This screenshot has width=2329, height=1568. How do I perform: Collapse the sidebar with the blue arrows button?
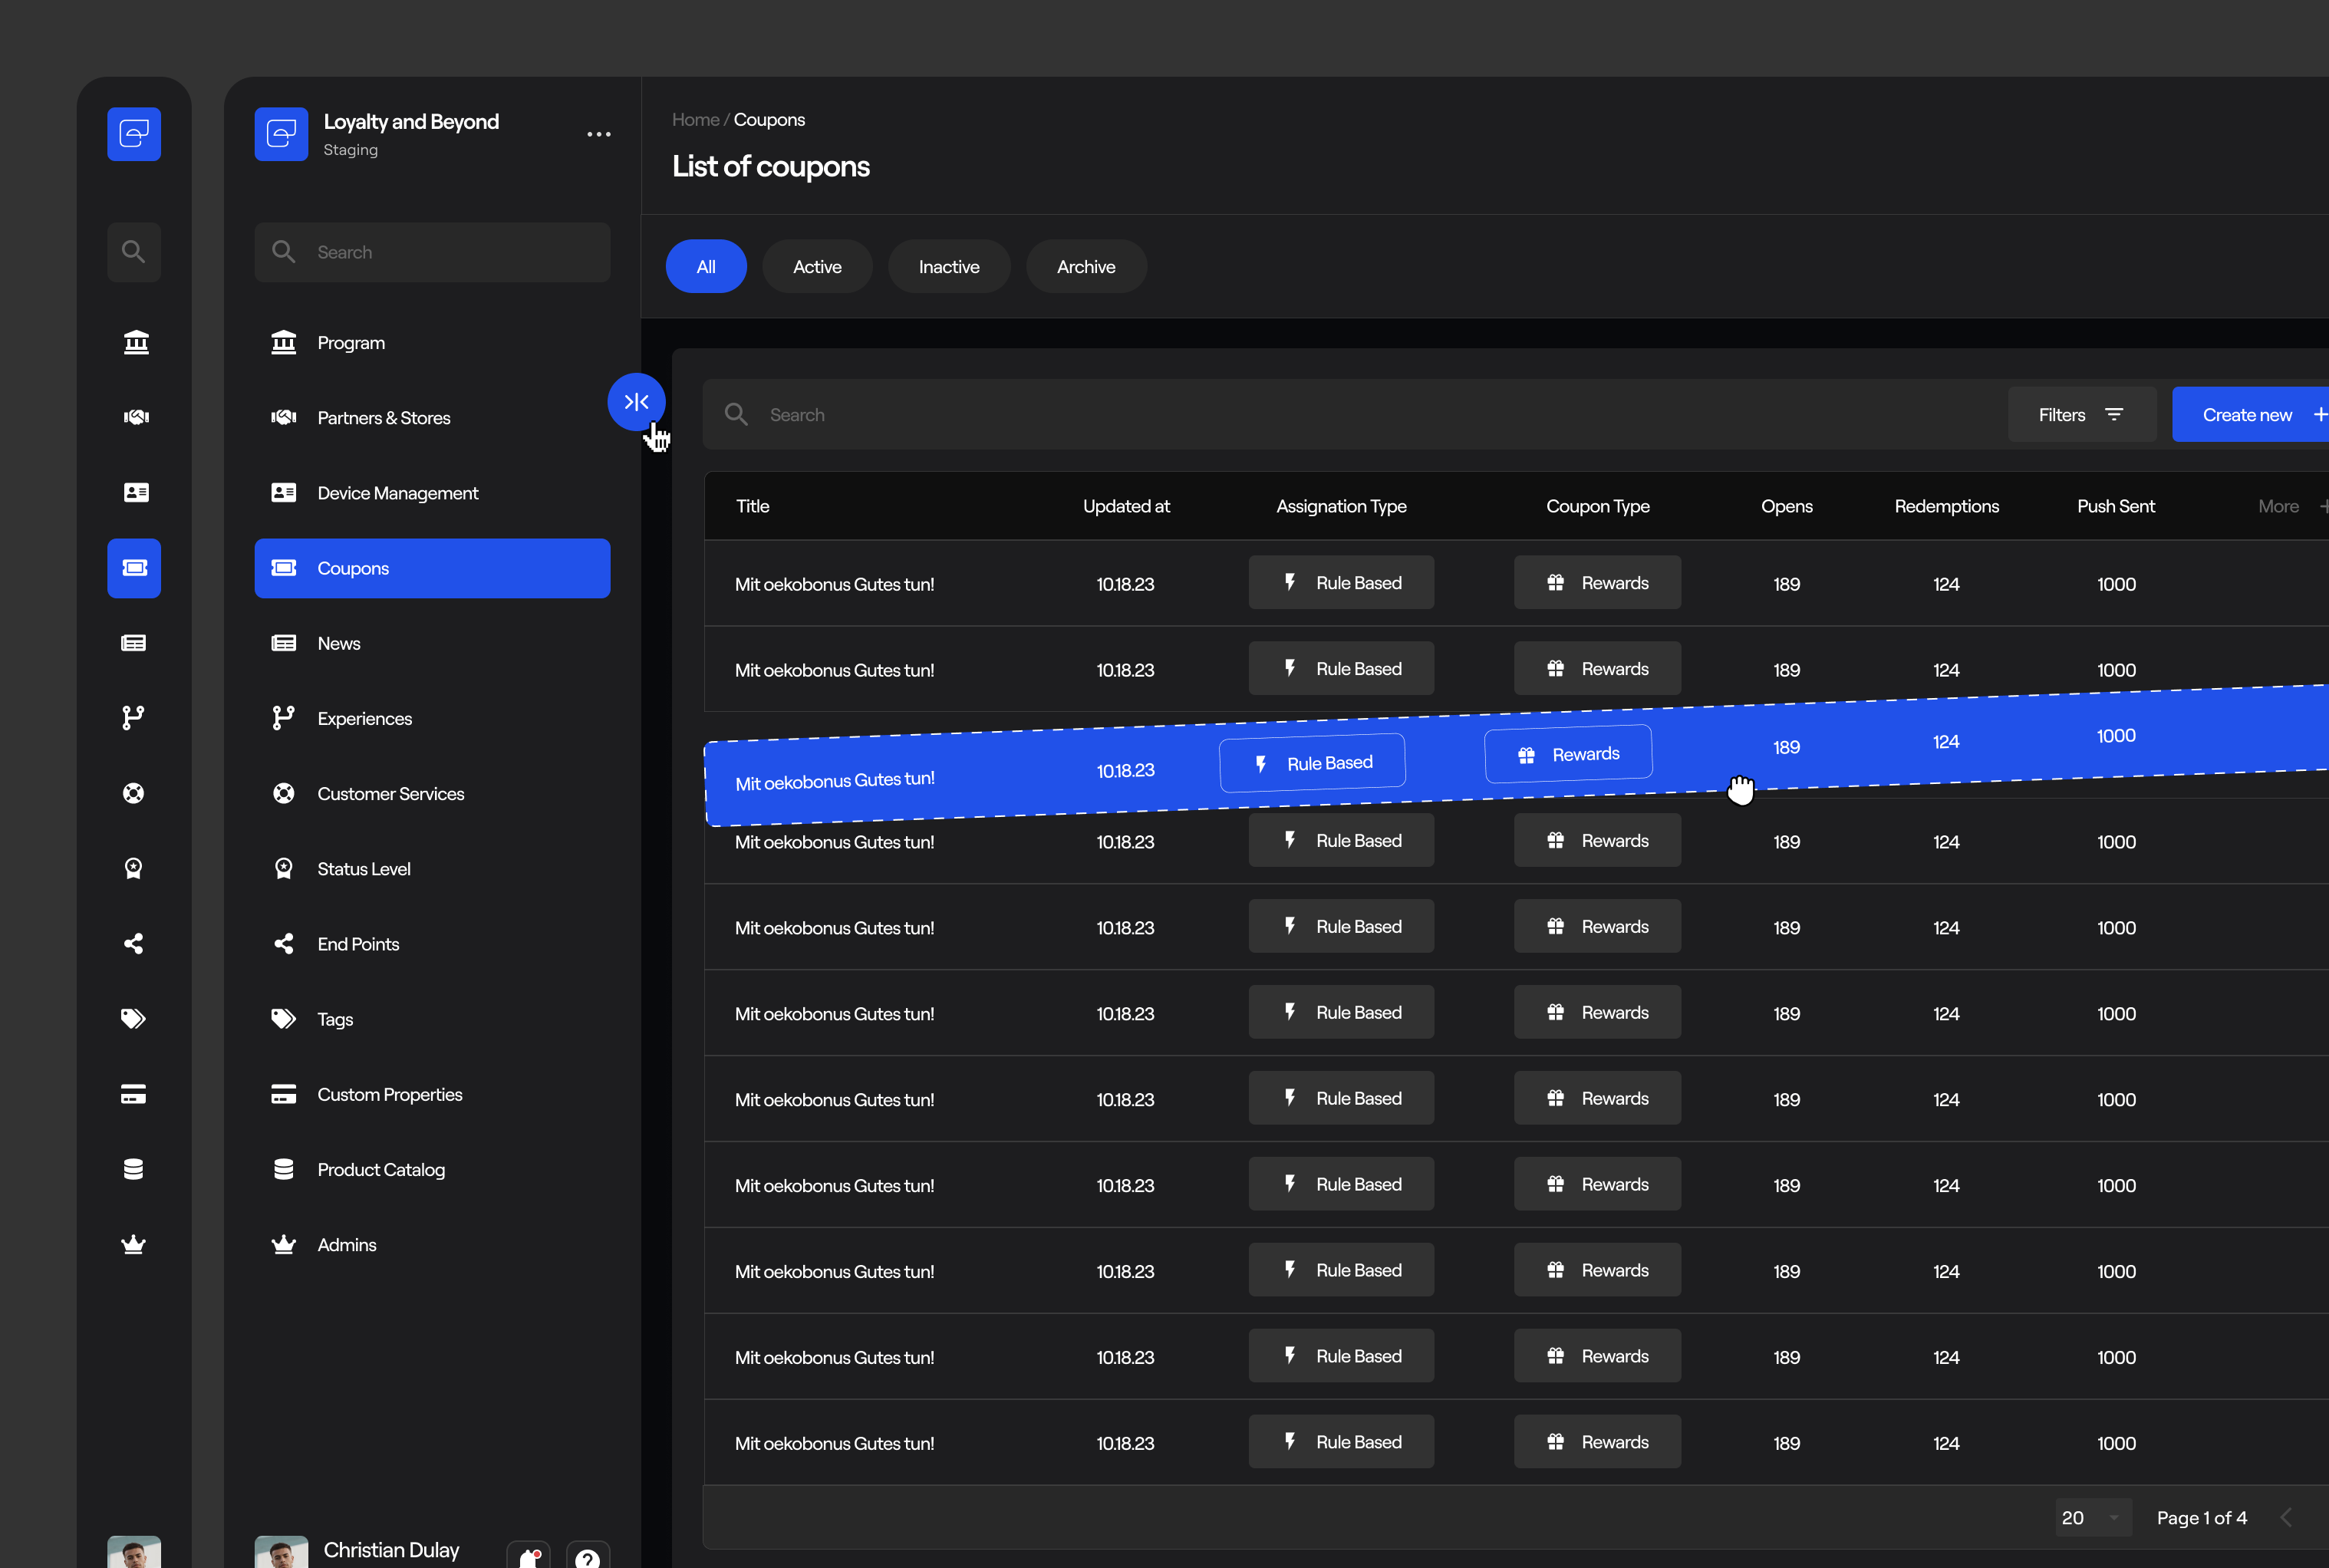[x=636, y=402]
